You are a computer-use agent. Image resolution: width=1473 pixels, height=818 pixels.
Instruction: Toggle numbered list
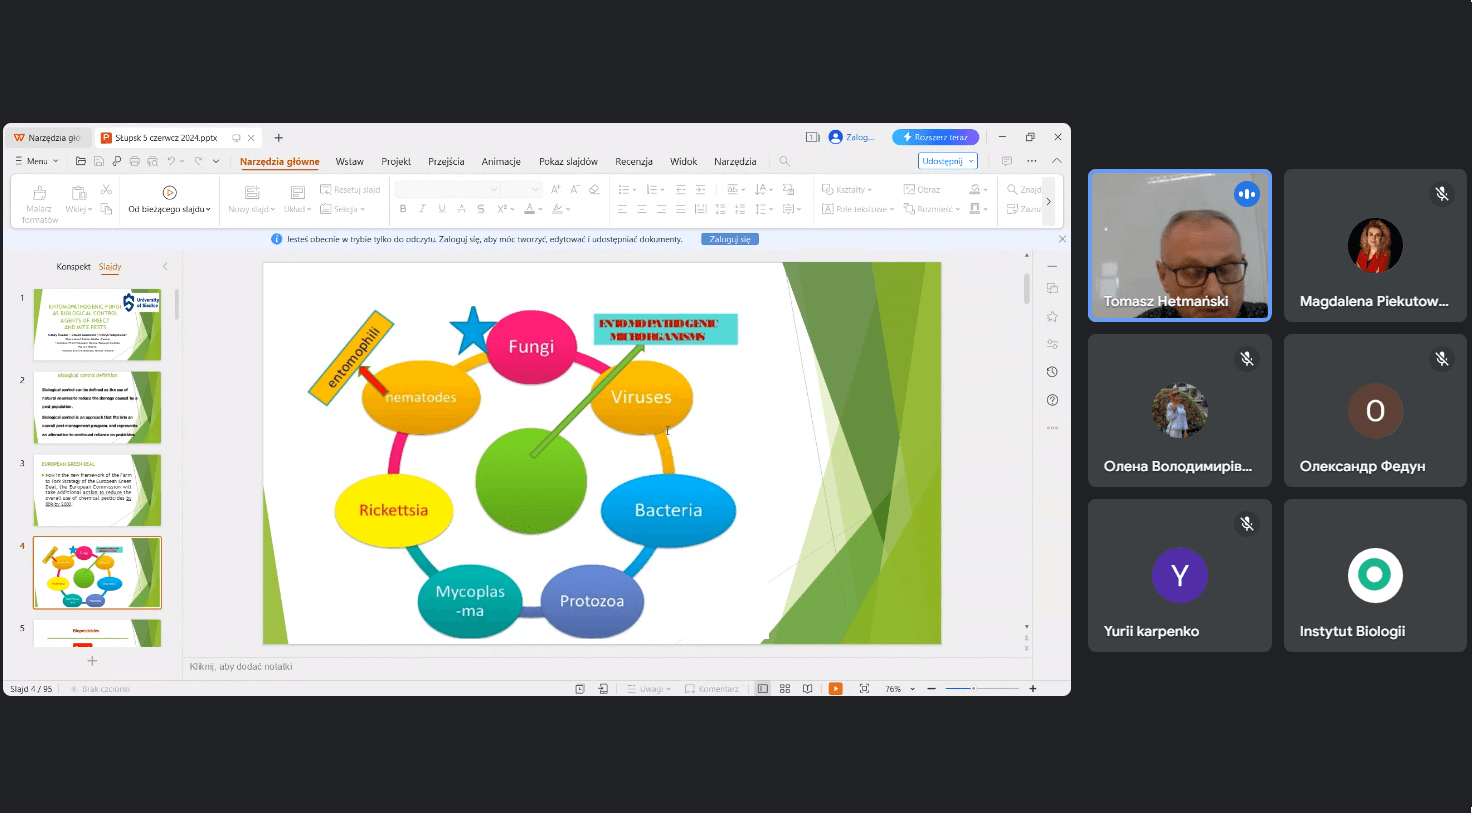[654, 189]
